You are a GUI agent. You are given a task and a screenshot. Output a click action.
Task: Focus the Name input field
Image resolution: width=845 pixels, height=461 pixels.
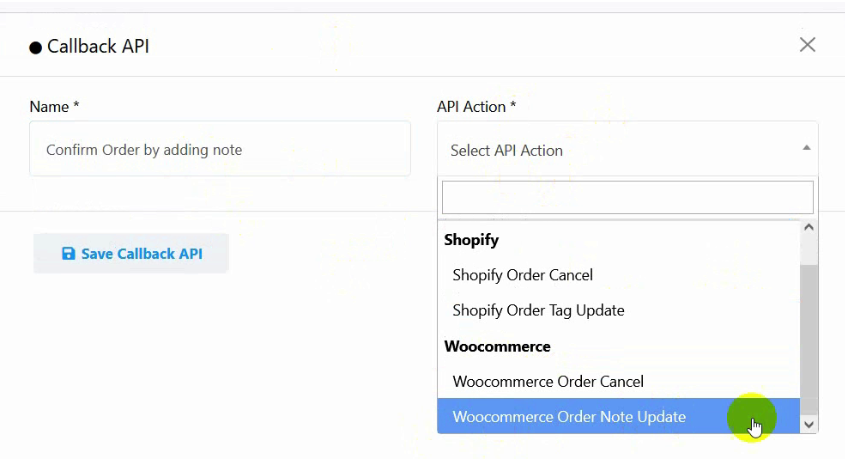pyautogui.click(x=220, y=149)
